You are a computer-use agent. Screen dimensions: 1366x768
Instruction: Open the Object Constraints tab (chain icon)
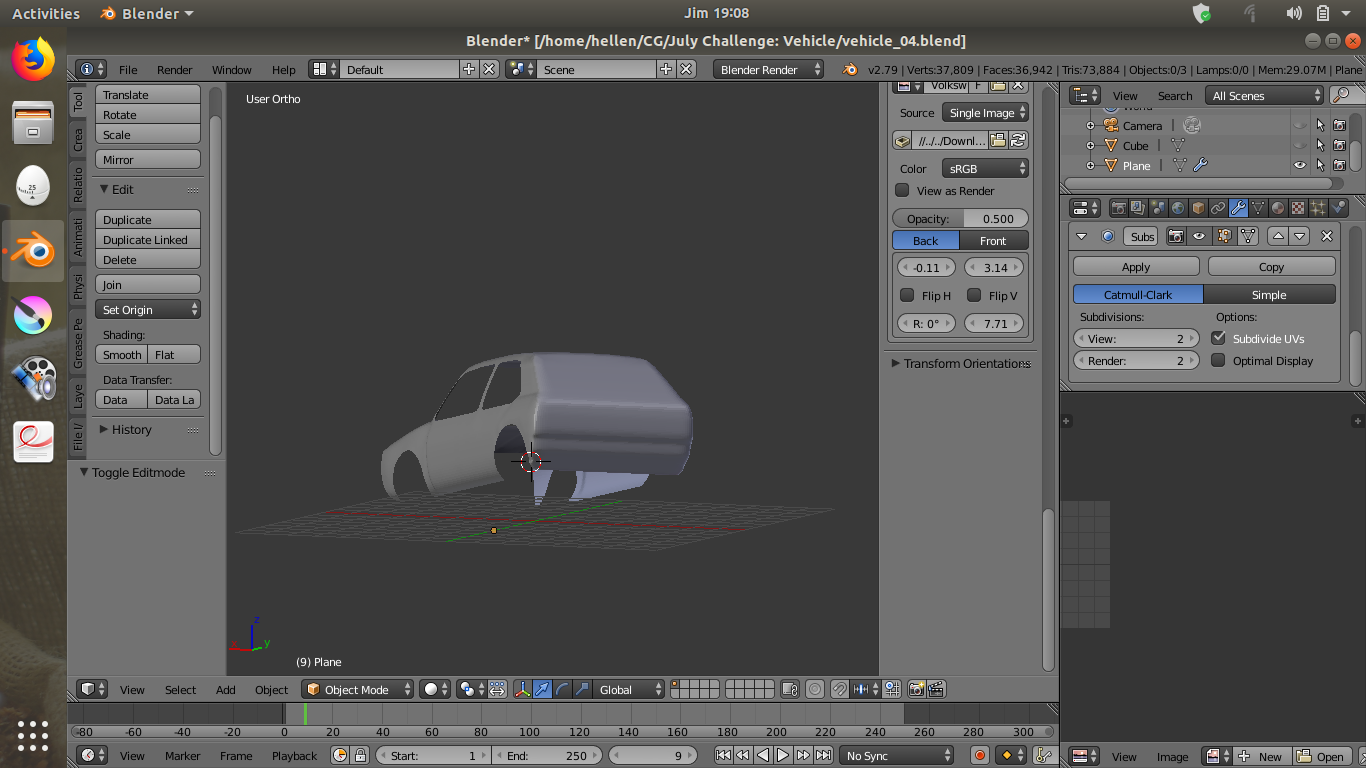point(1218,208)
